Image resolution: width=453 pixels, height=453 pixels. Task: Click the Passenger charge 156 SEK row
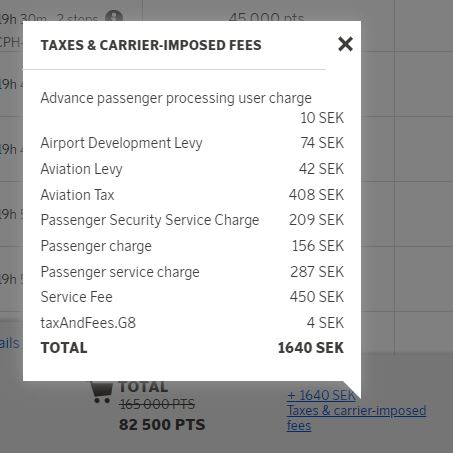click(192, 246)
